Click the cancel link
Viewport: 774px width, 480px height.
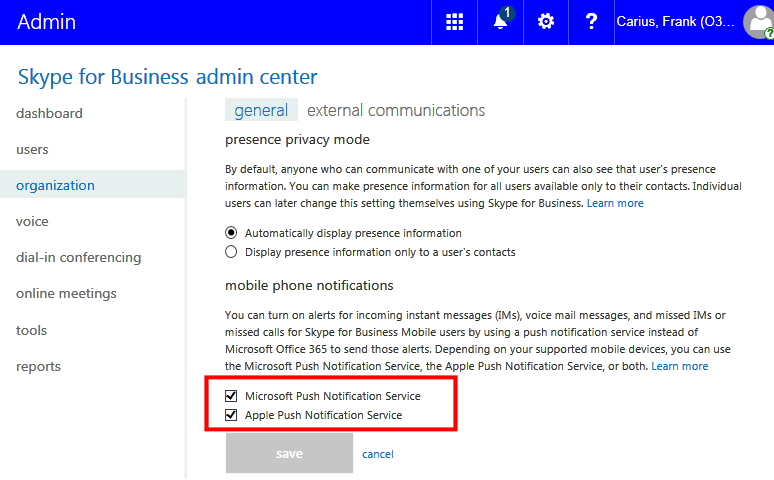tap(378, 454)
